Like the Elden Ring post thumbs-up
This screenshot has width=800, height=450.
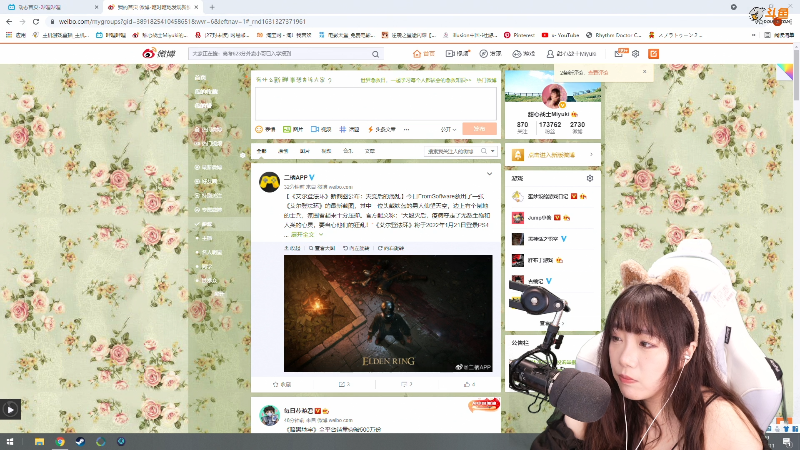469,384
